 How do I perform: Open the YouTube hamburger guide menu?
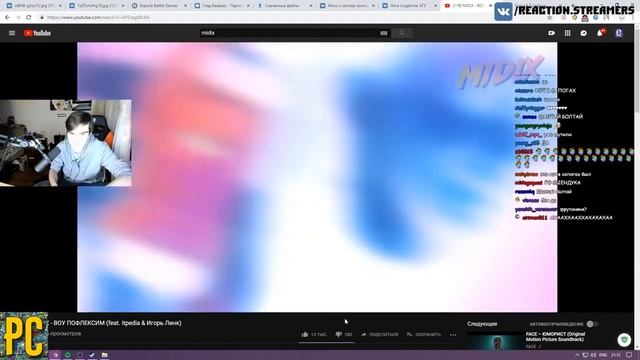click(x=12, y=33)
